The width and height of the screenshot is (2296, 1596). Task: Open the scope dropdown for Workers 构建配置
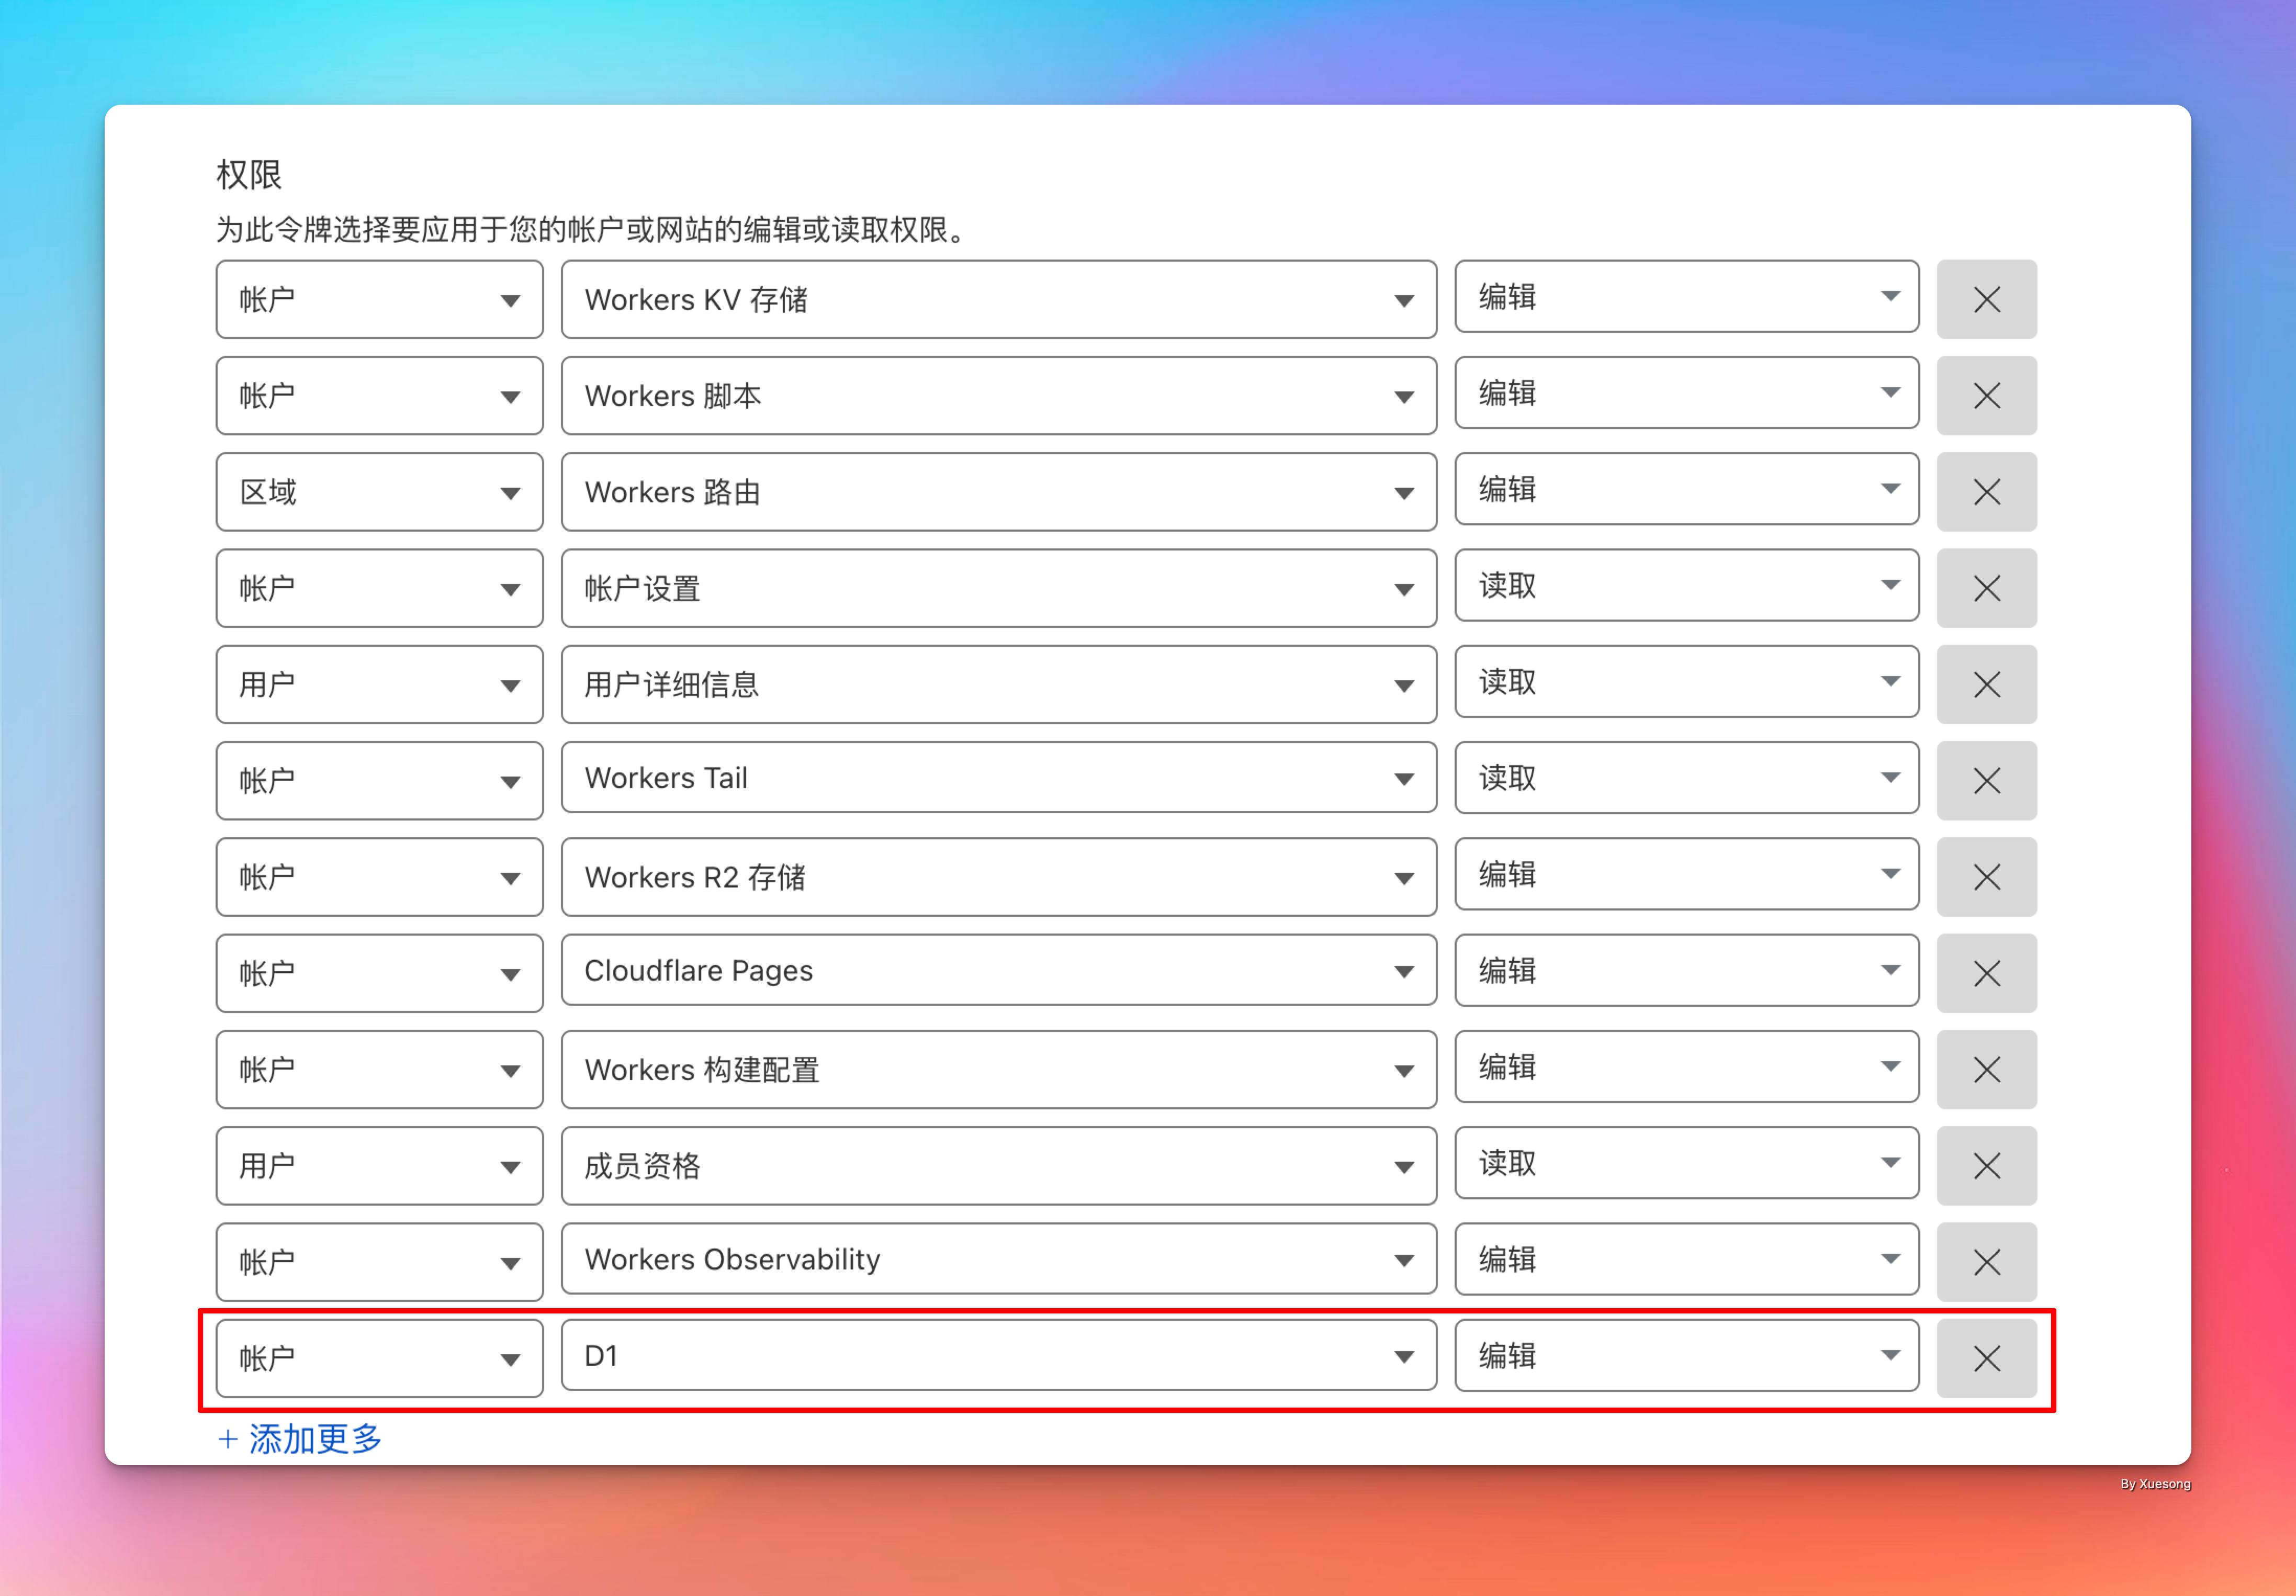[x=380, y=1069]
